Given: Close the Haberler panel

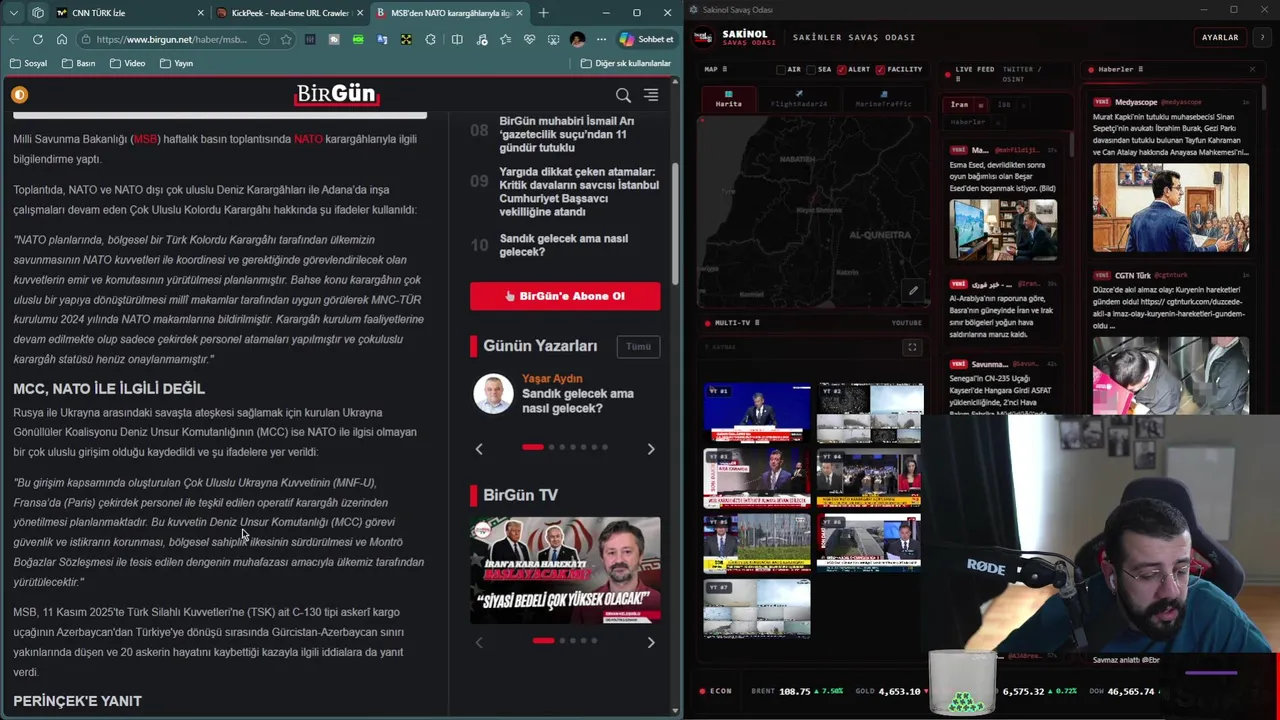Looking at the screenshot, I should [x=1252, y=69].
